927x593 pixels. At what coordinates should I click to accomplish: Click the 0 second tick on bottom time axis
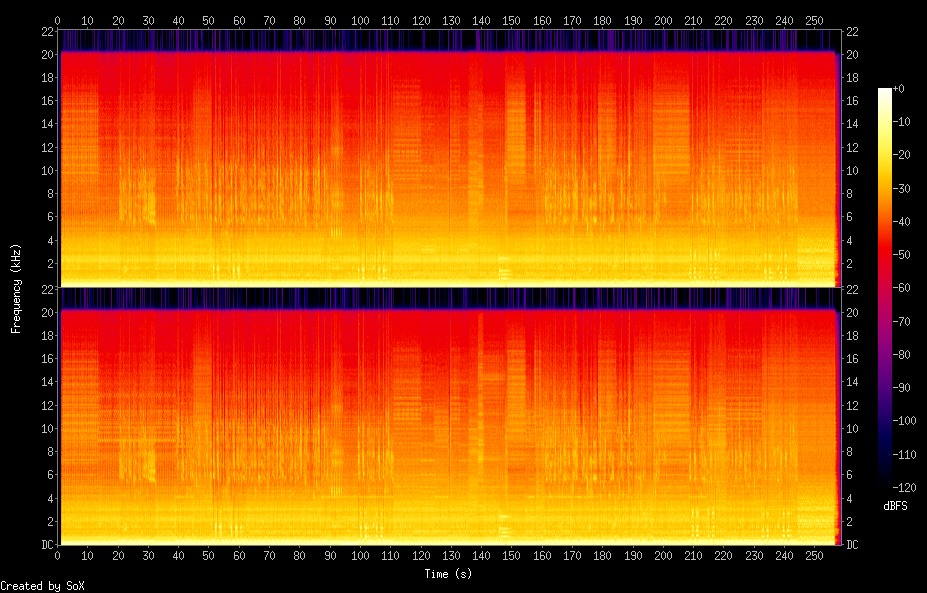tap(58, 556)
